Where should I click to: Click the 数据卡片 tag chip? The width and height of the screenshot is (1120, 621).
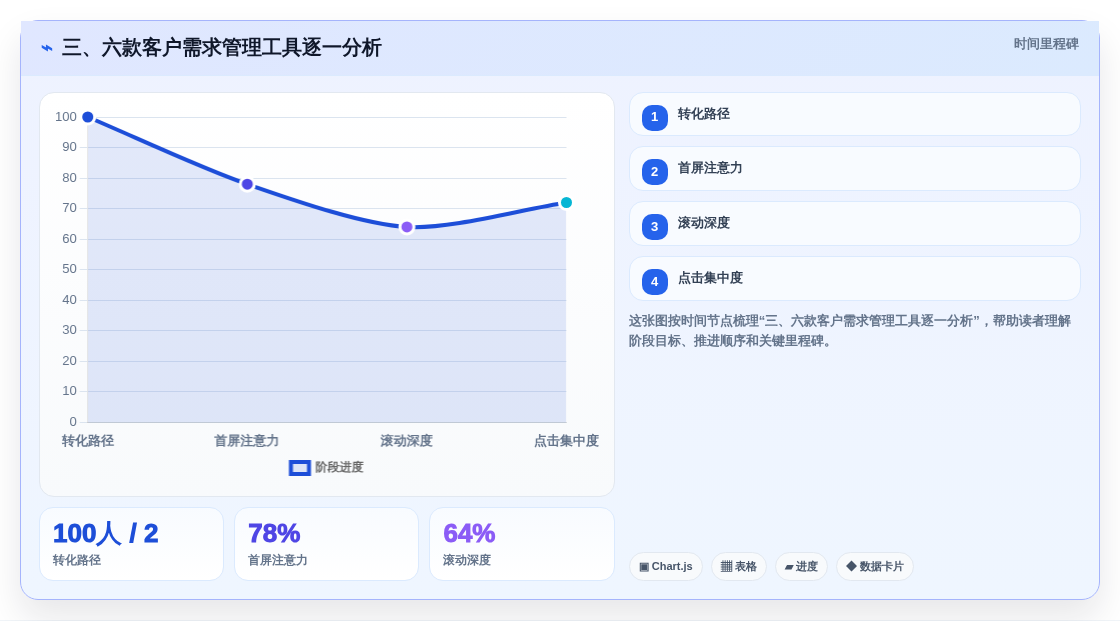click(x=875, y=567)
